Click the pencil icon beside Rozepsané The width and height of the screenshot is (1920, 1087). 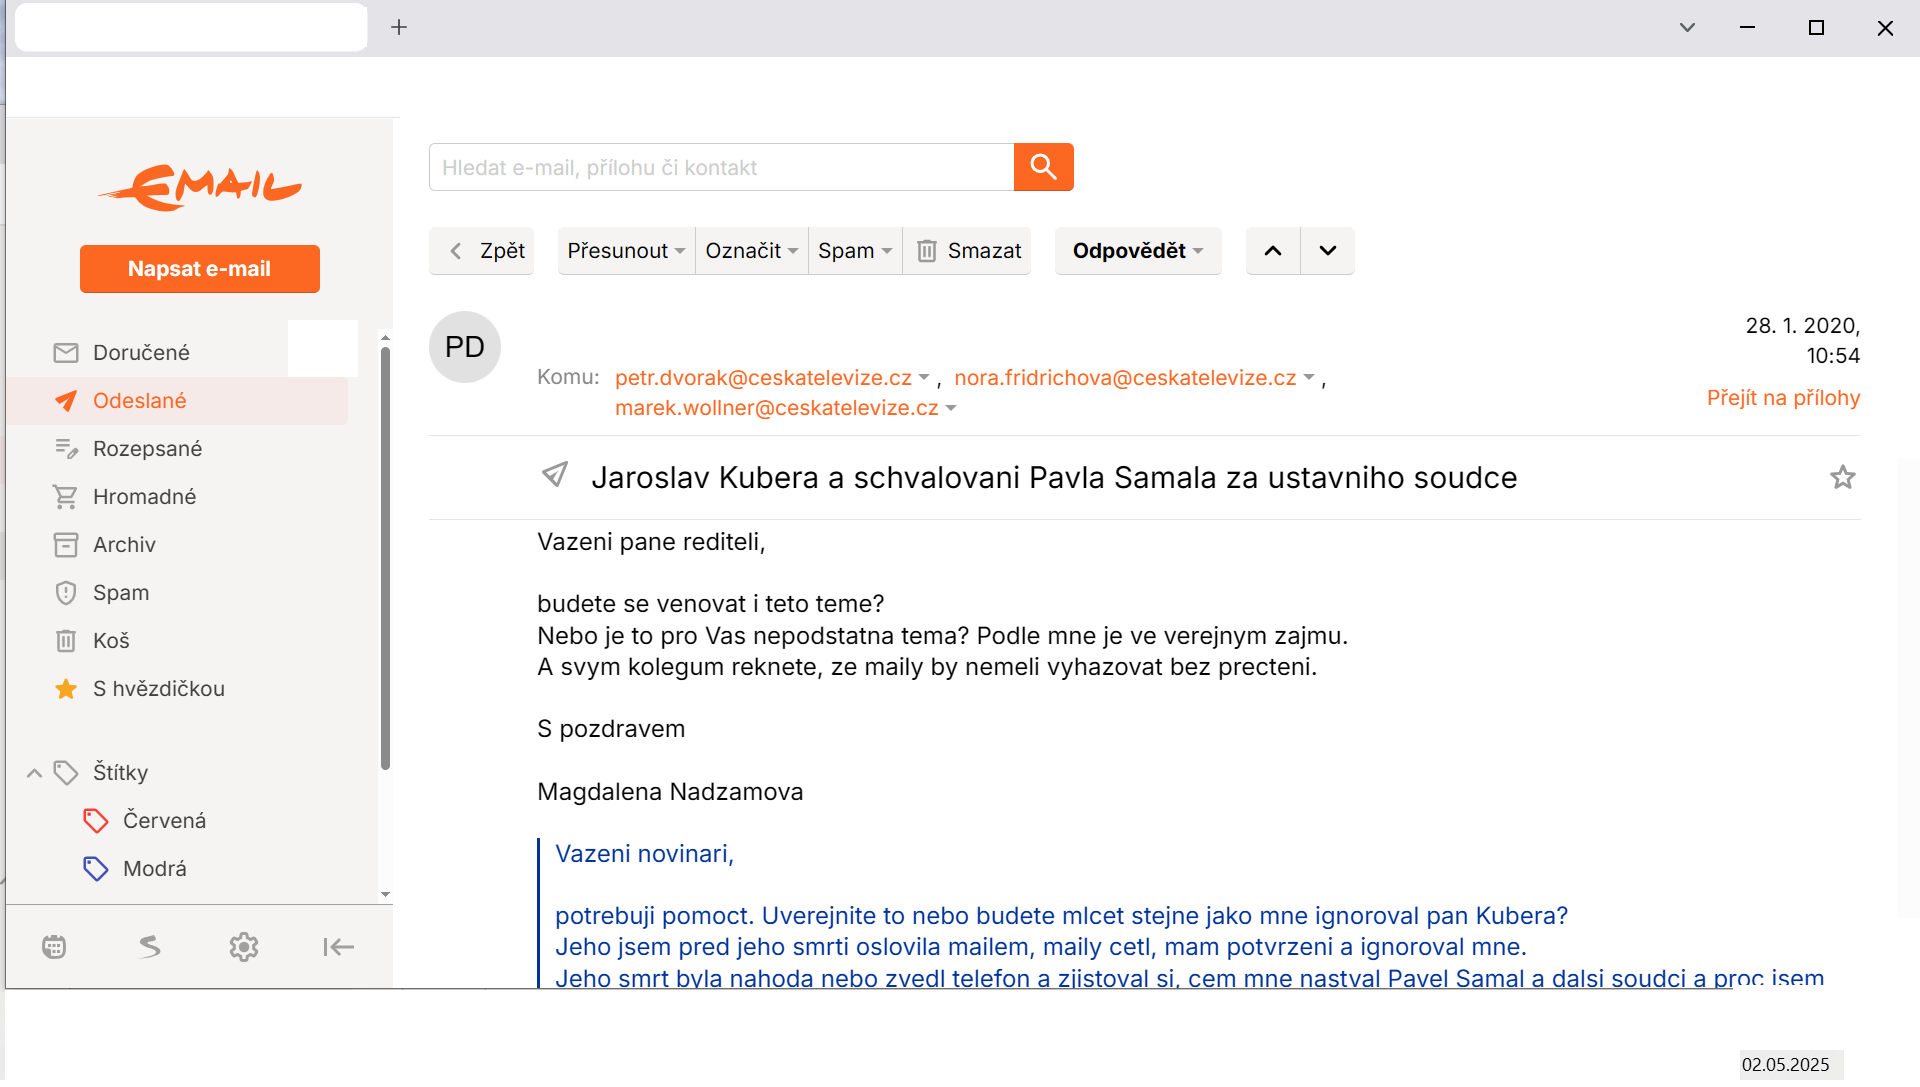pyautogui.click(x=66, y=449)
